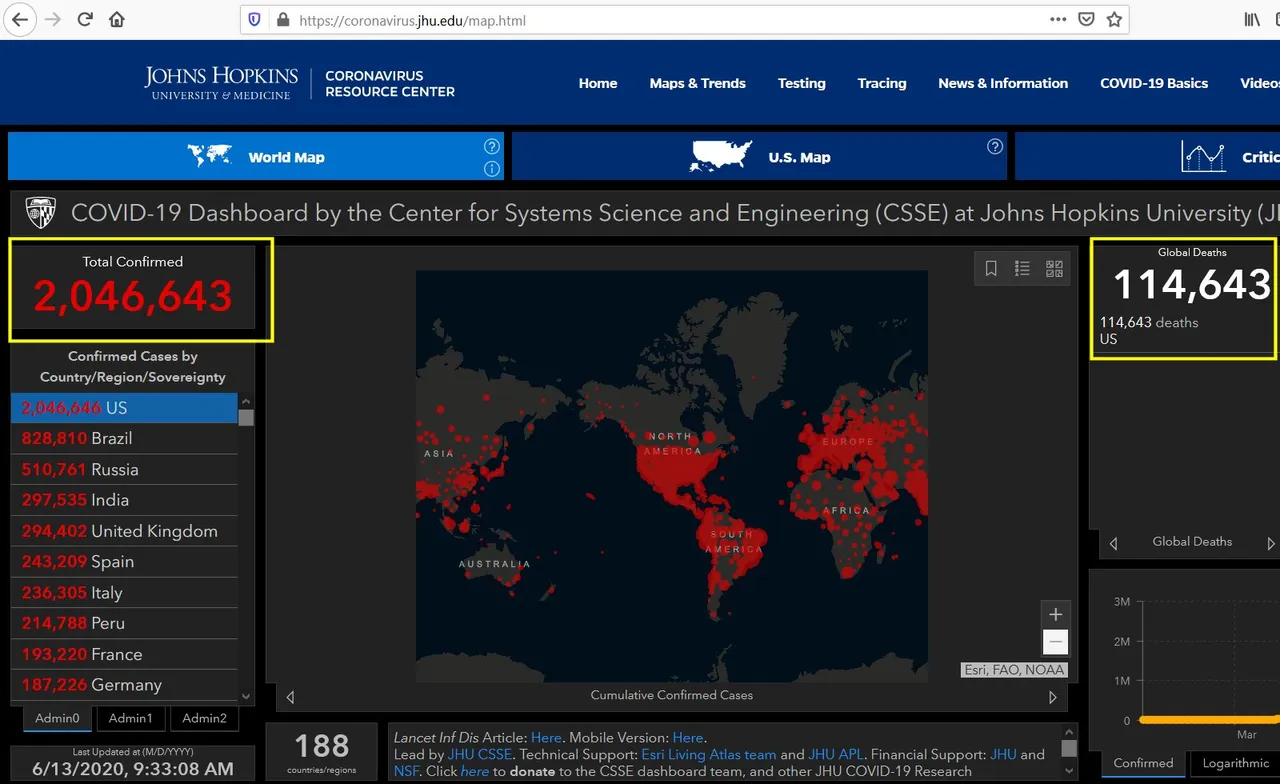This screenshot has width=1280, height=784.
Task: Show site security padlock info
Action: point(282,20)
